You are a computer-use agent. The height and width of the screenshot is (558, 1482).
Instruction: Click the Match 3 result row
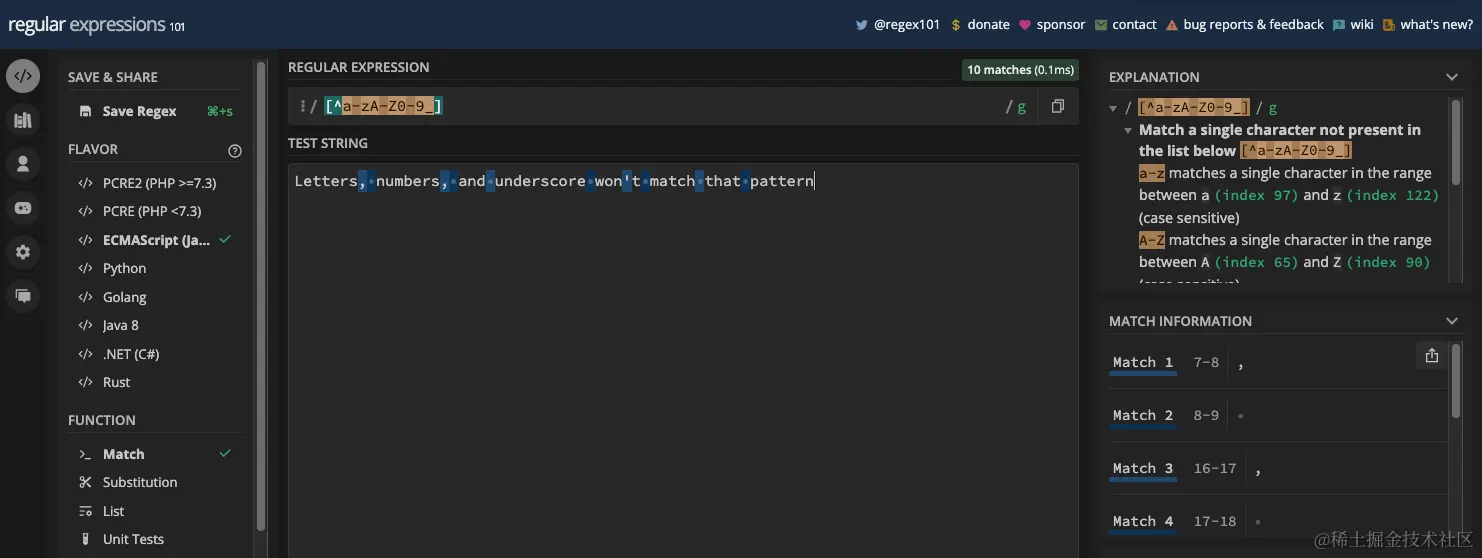[1278, 468]
